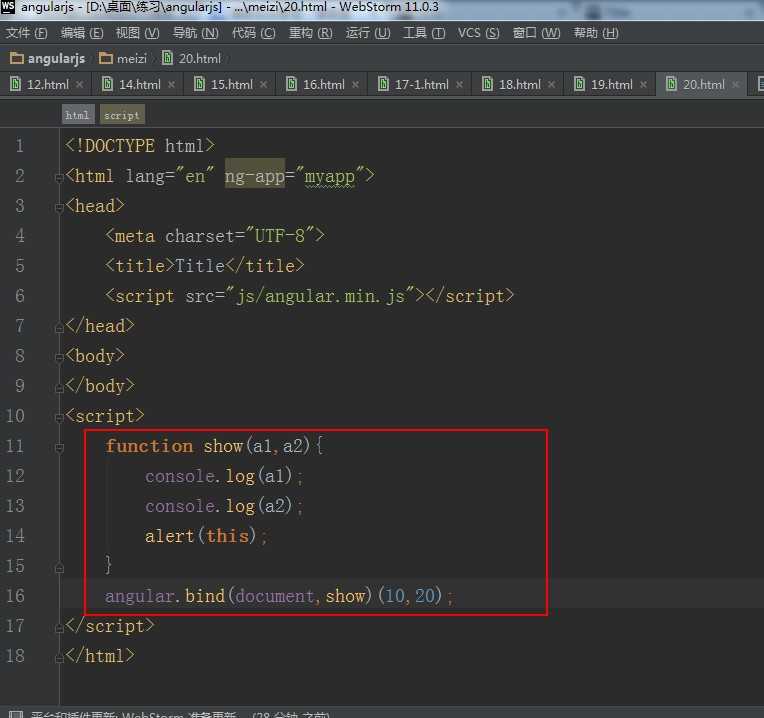Close the 16.html tab
Screen dimensions: 764x718
(x=356, y=85)
